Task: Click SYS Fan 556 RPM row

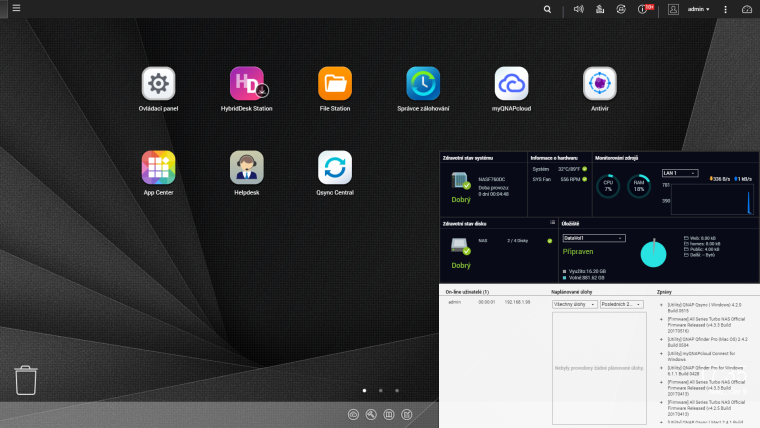Action: click(x=559, y=179)
